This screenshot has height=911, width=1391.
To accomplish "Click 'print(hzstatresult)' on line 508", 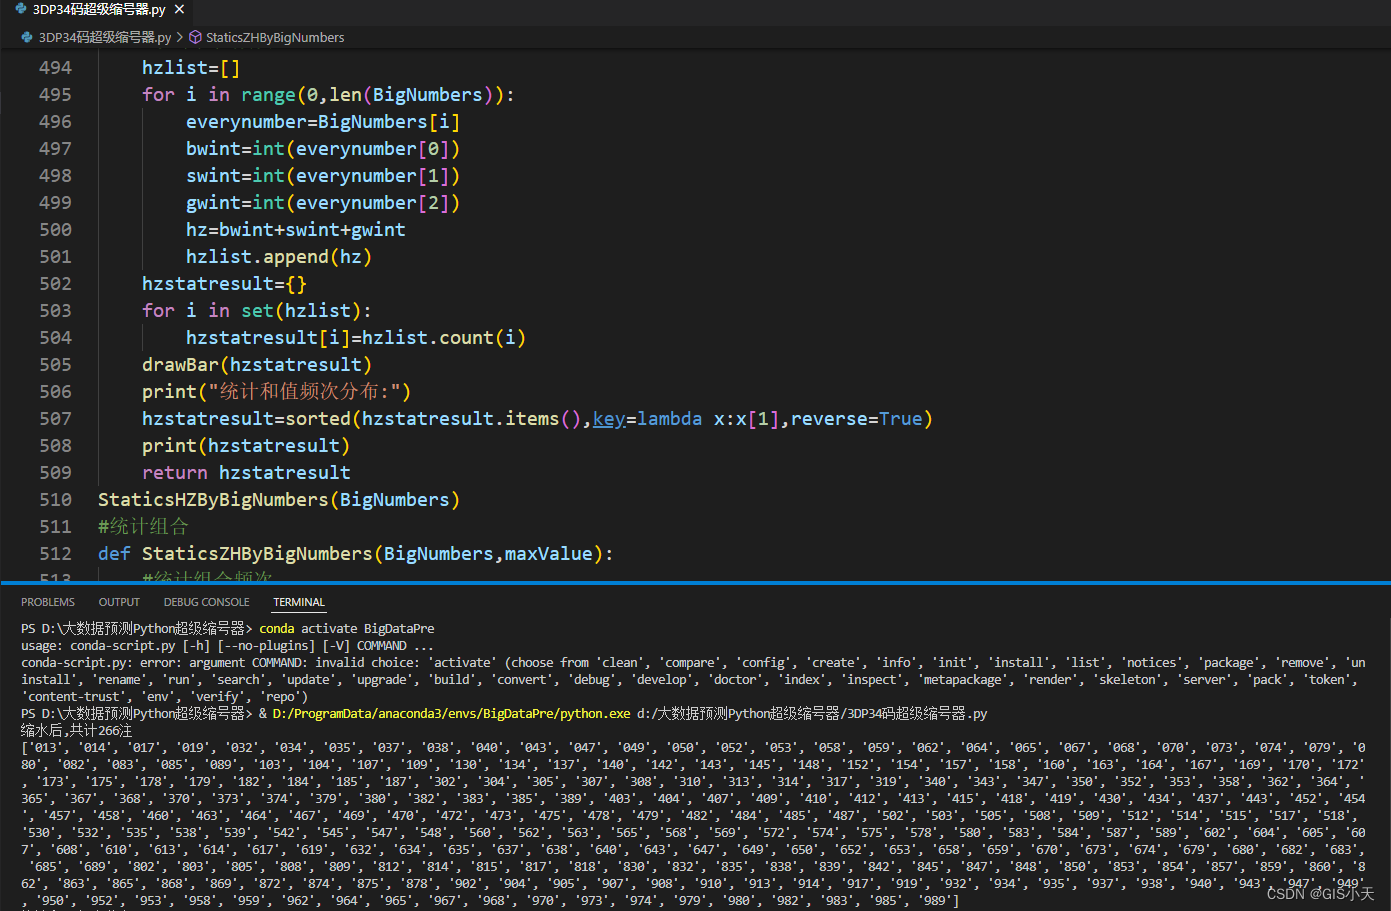I will point(246,446).
